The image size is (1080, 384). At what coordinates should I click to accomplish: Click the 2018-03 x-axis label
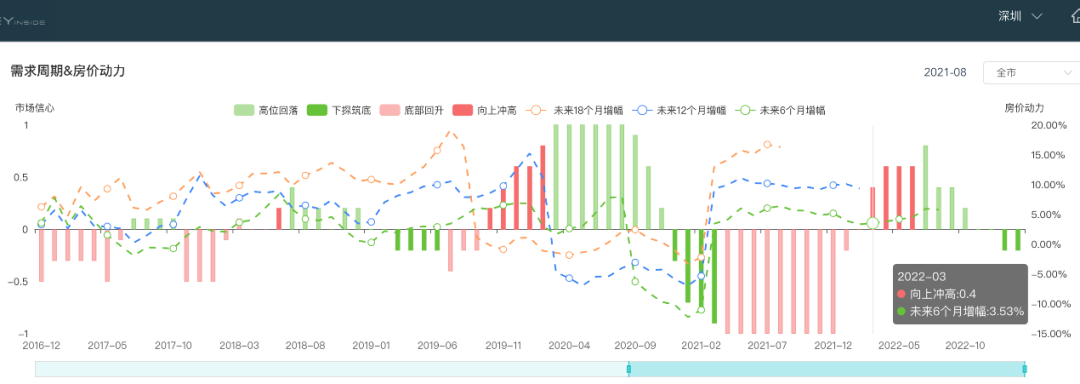[x=240, y=345]
